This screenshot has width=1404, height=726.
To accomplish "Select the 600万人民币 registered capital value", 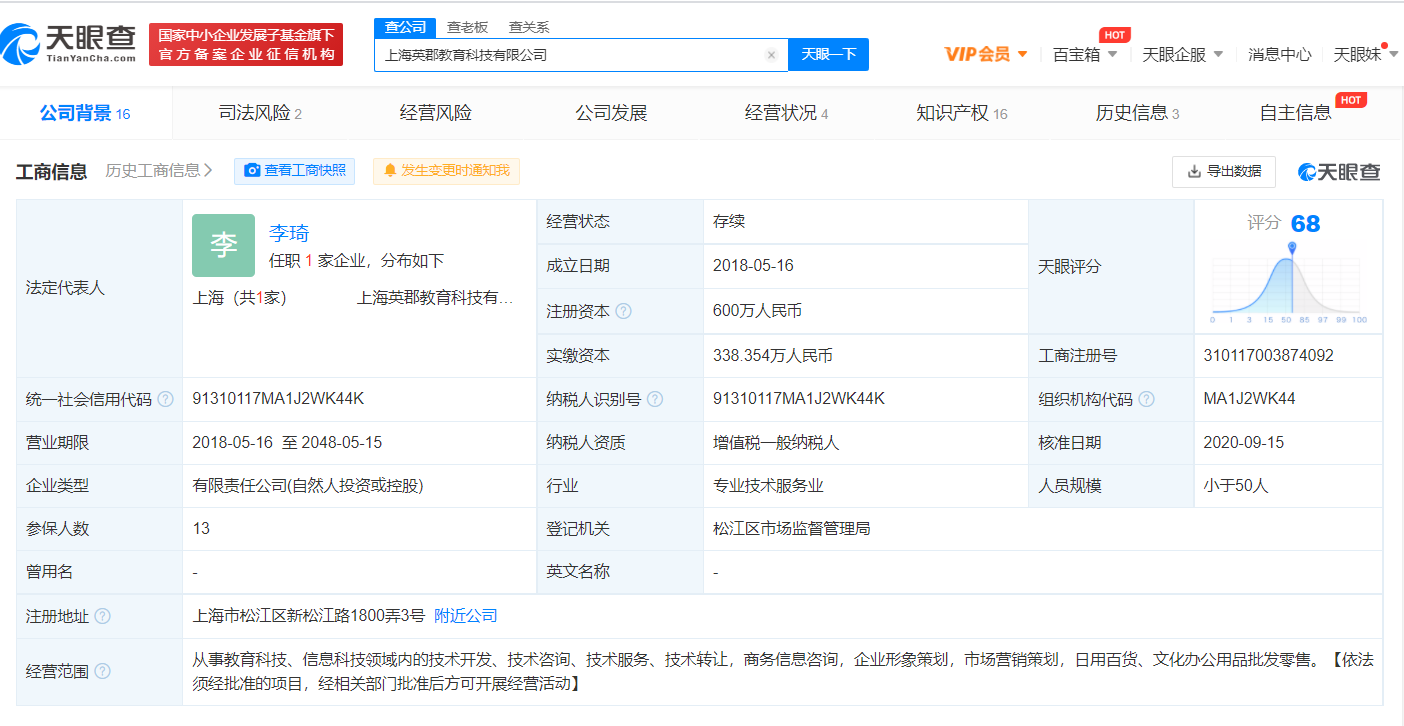I will point(757,311).
